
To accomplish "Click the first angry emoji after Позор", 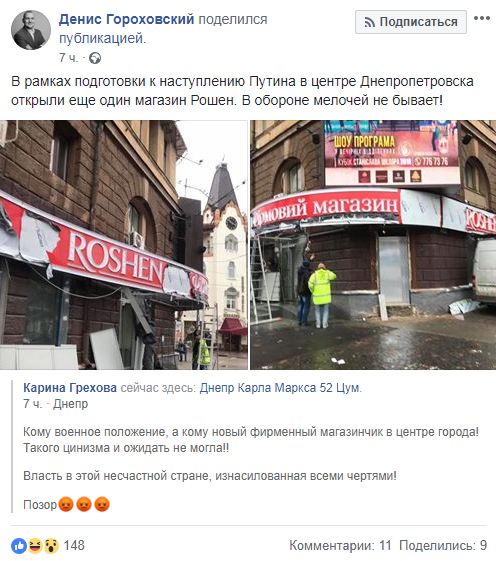I will click(66, 504).
